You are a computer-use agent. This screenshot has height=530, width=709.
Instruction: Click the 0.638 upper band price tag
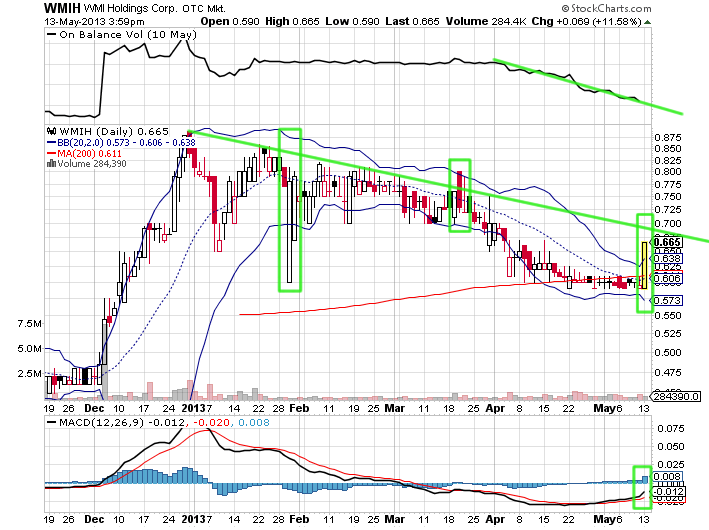click(x=667, y=258)
